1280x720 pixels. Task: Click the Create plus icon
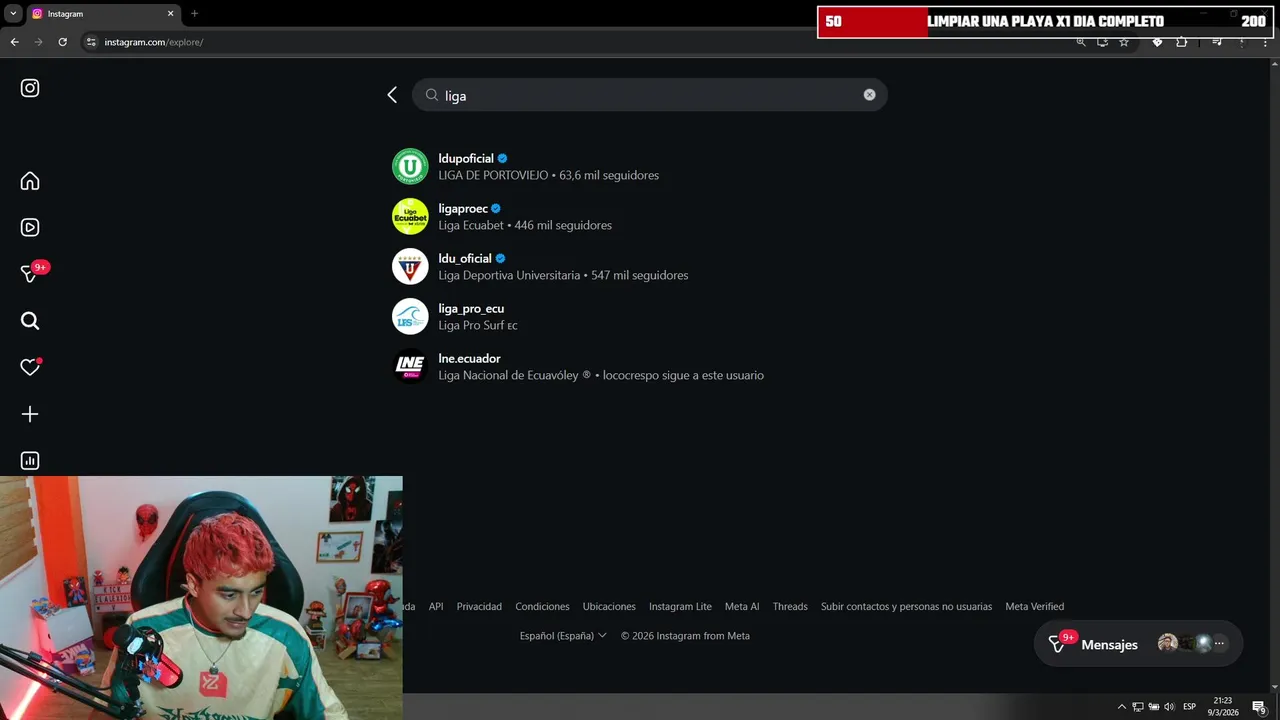[30, 414]
